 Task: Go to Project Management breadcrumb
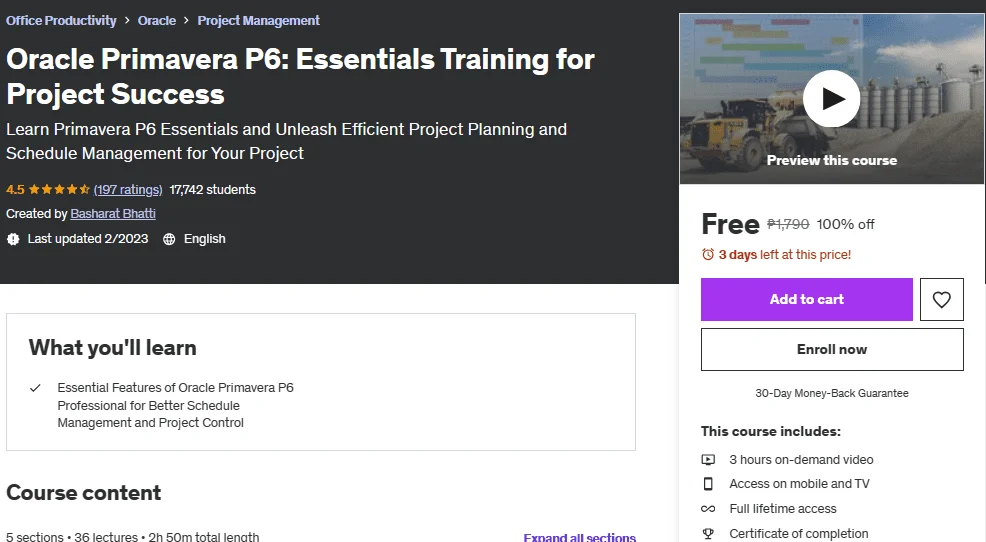258,21
